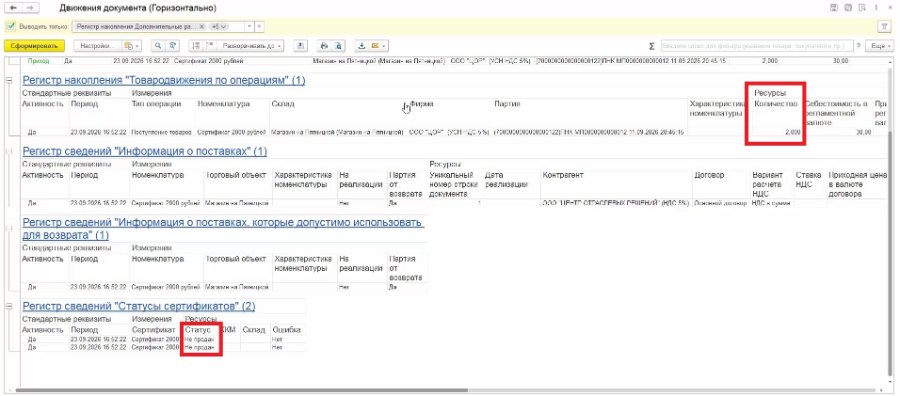
Task: Click the download/save-to-file icon
Action: coord(362,46)
